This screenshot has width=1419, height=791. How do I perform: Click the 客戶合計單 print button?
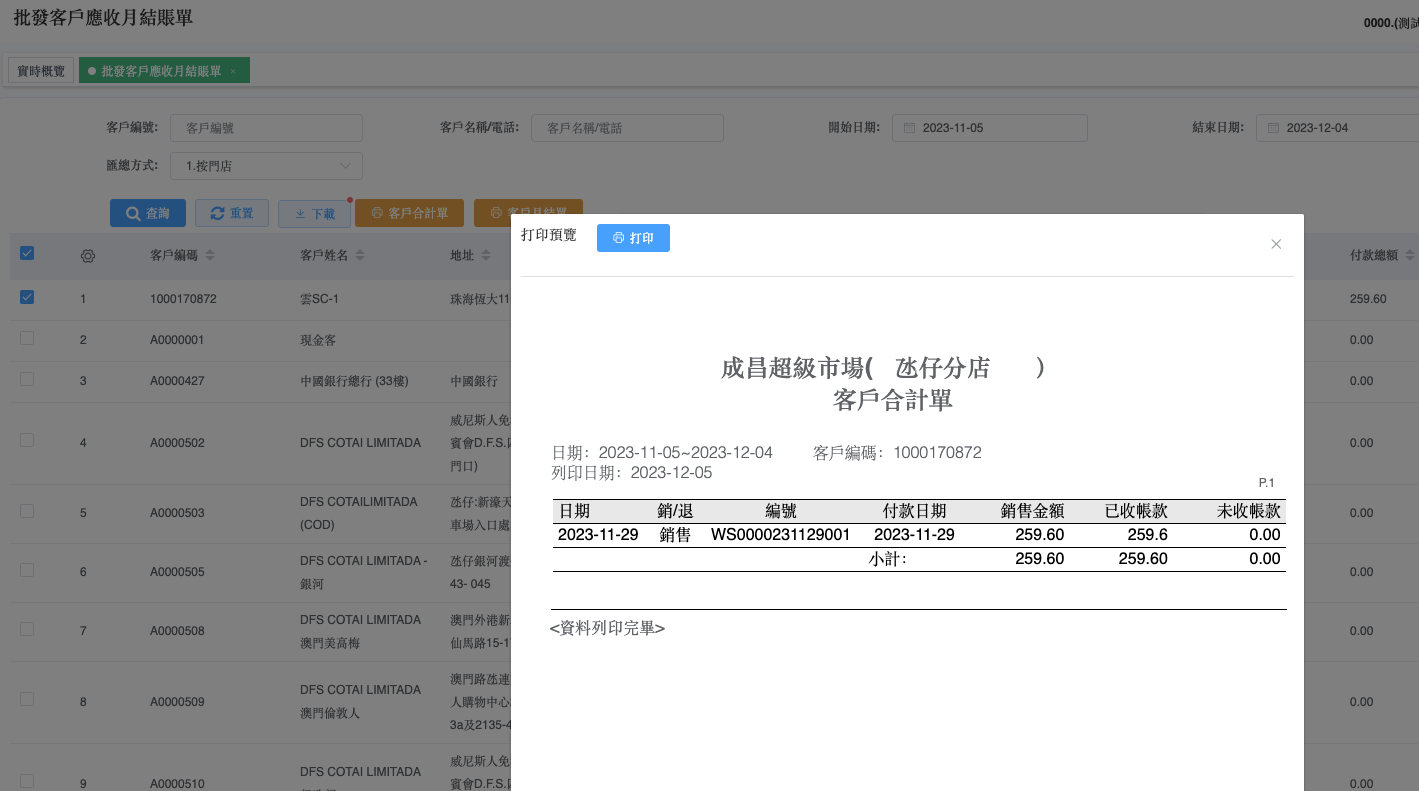[409, 213]
